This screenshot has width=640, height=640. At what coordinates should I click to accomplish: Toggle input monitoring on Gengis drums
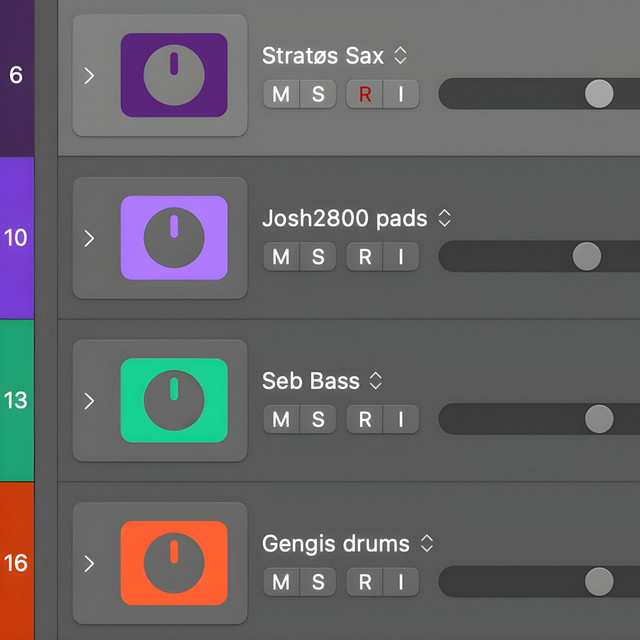(x=401, y=582)
